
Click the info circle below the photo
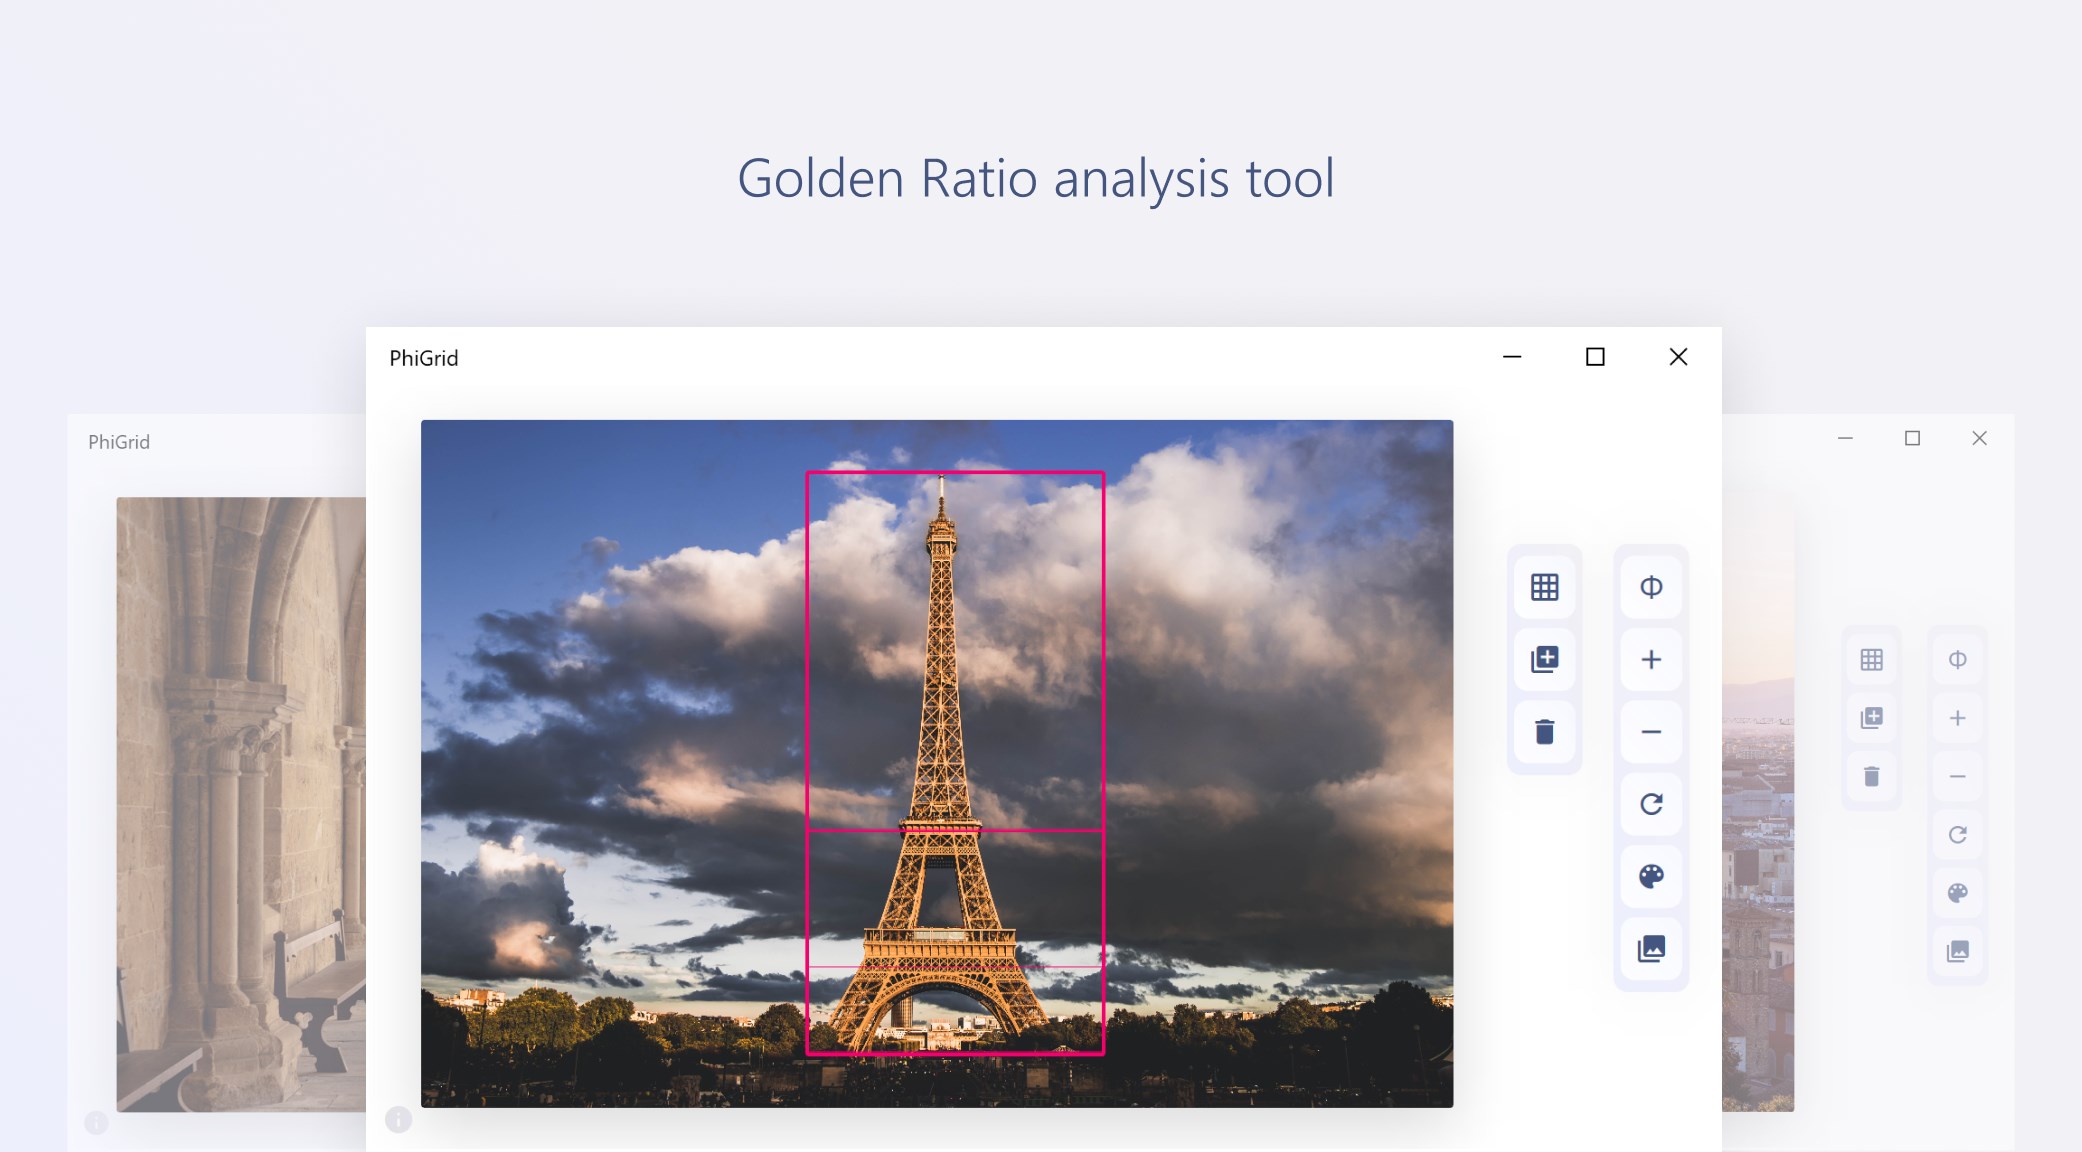(x=398, y=1119)
